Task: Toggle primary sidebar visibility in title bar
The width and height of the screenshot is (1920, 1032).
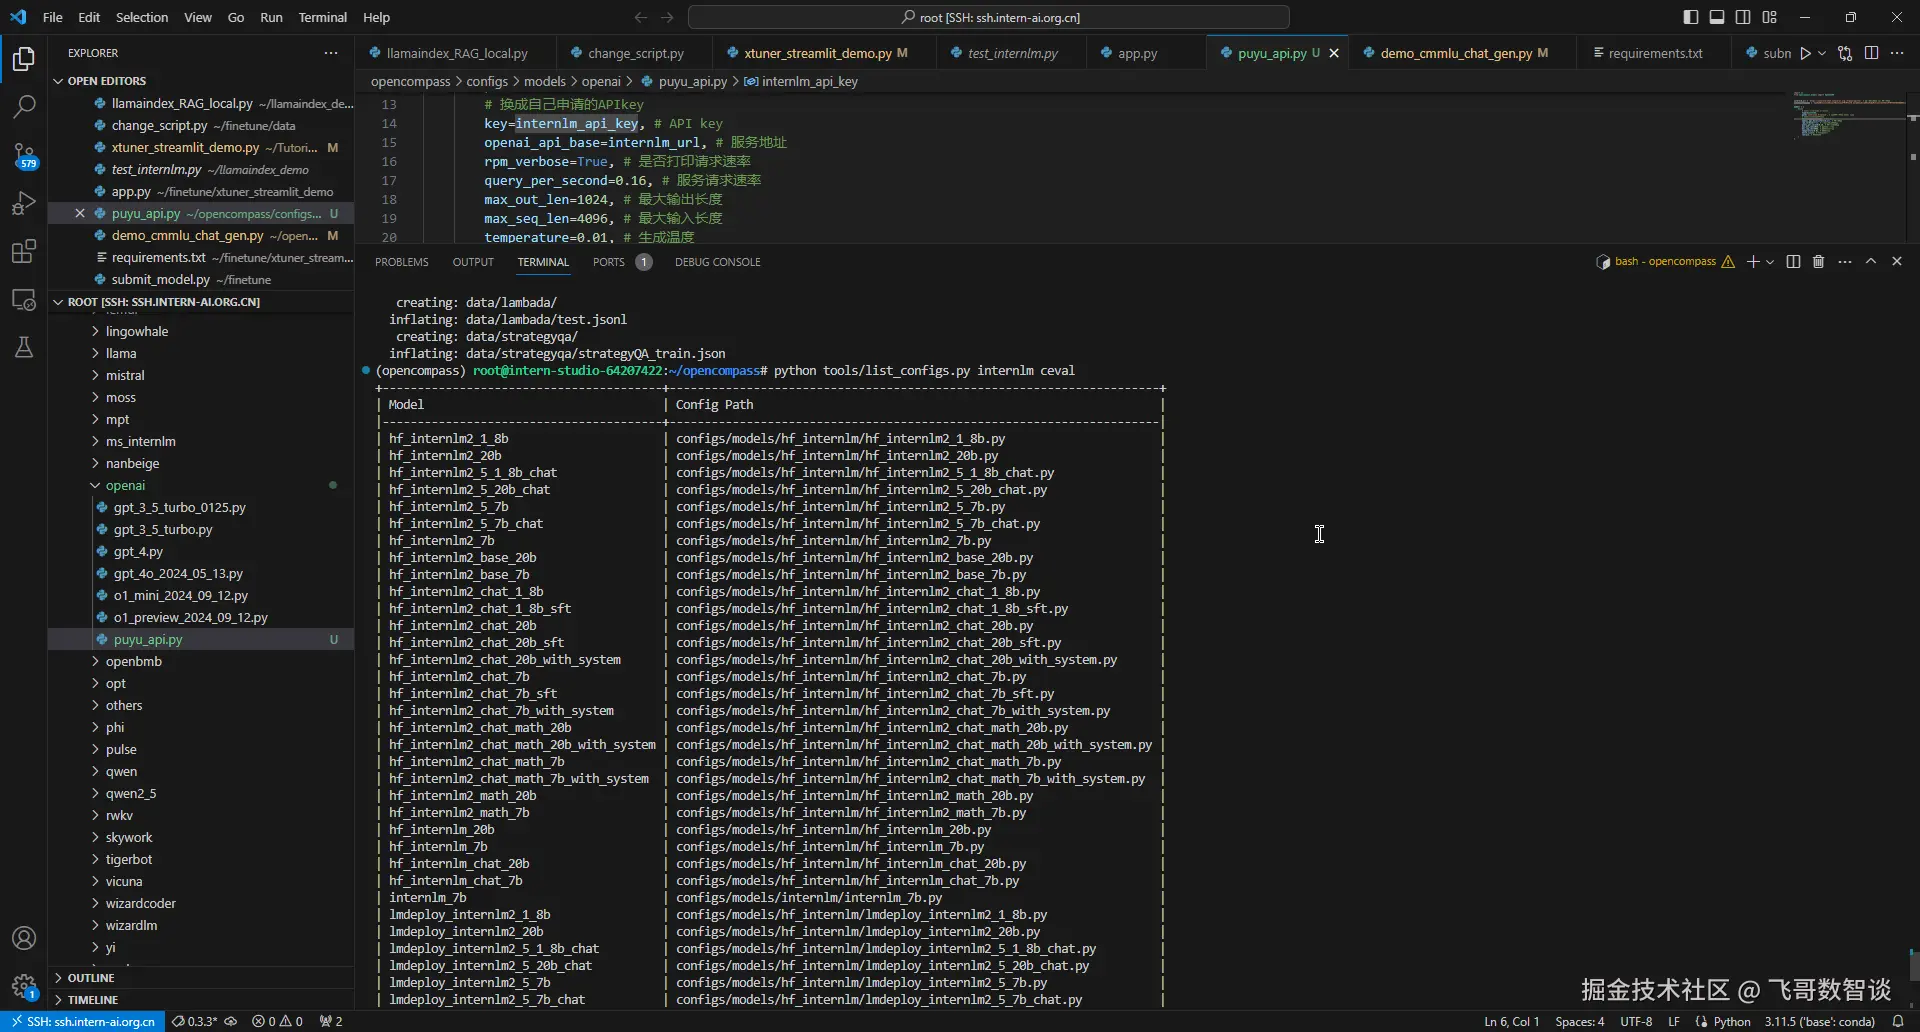Action: click(1690, 17)
